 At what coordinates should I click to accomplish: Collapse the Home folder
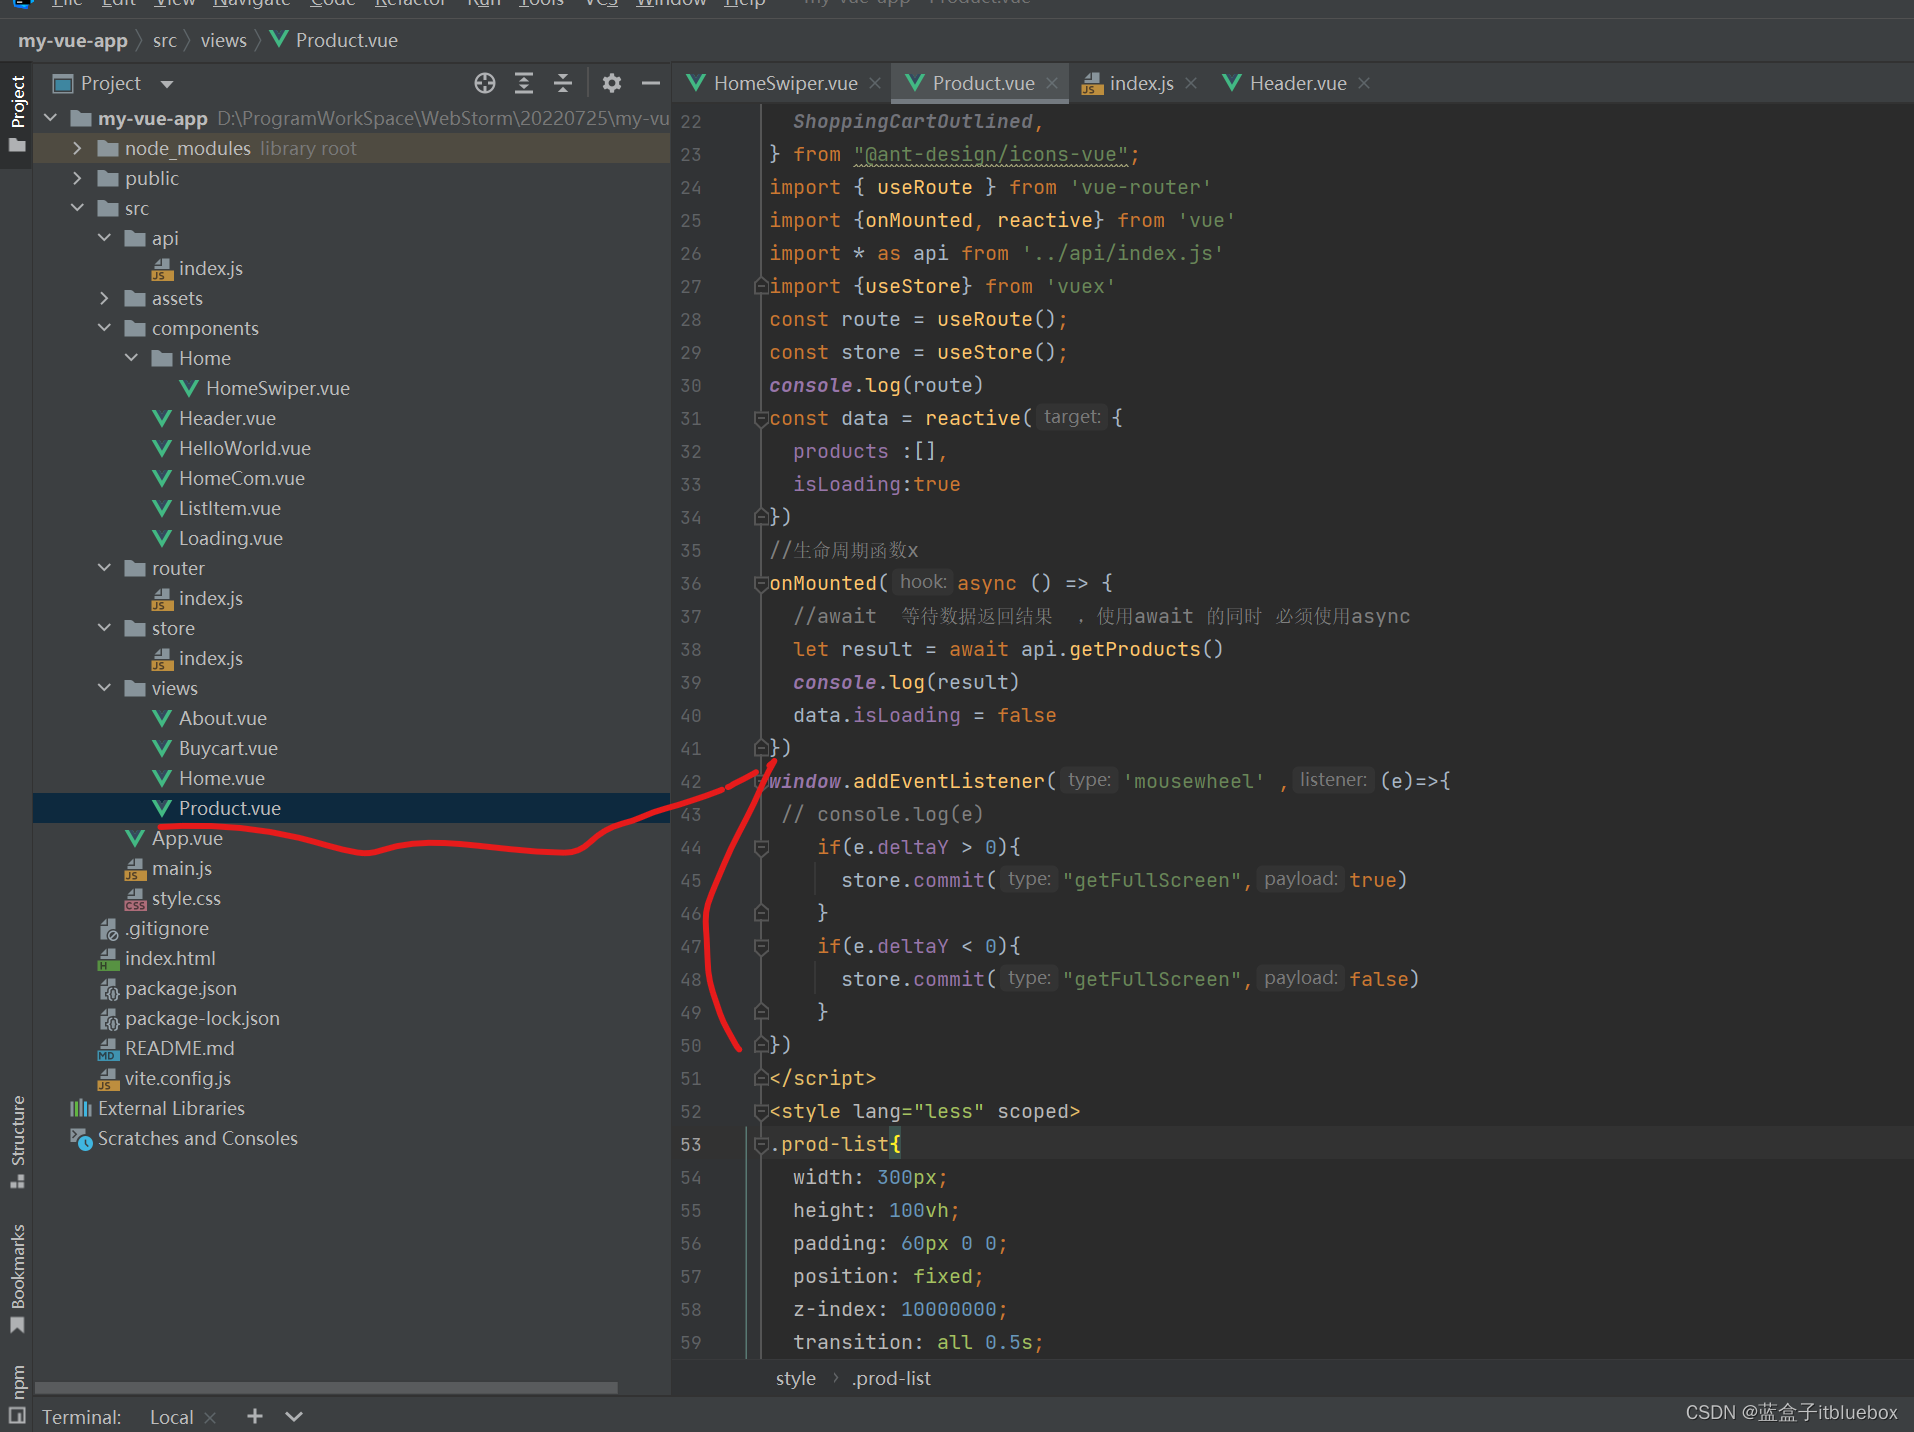tap(131, 358)
